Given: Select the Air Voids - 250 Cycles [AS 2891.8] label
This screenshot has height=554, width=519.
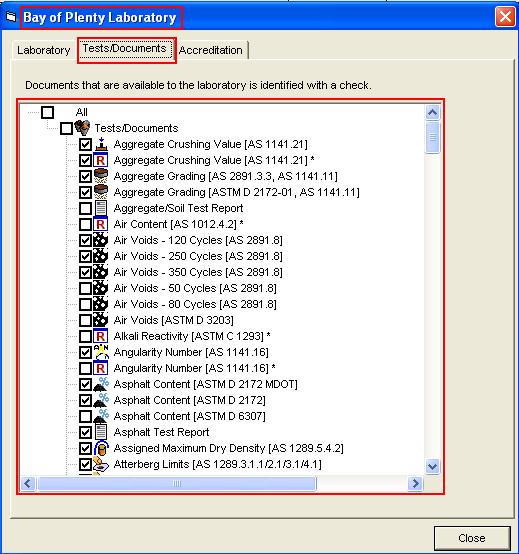Looking at the screenshot, I should point(198,256).
